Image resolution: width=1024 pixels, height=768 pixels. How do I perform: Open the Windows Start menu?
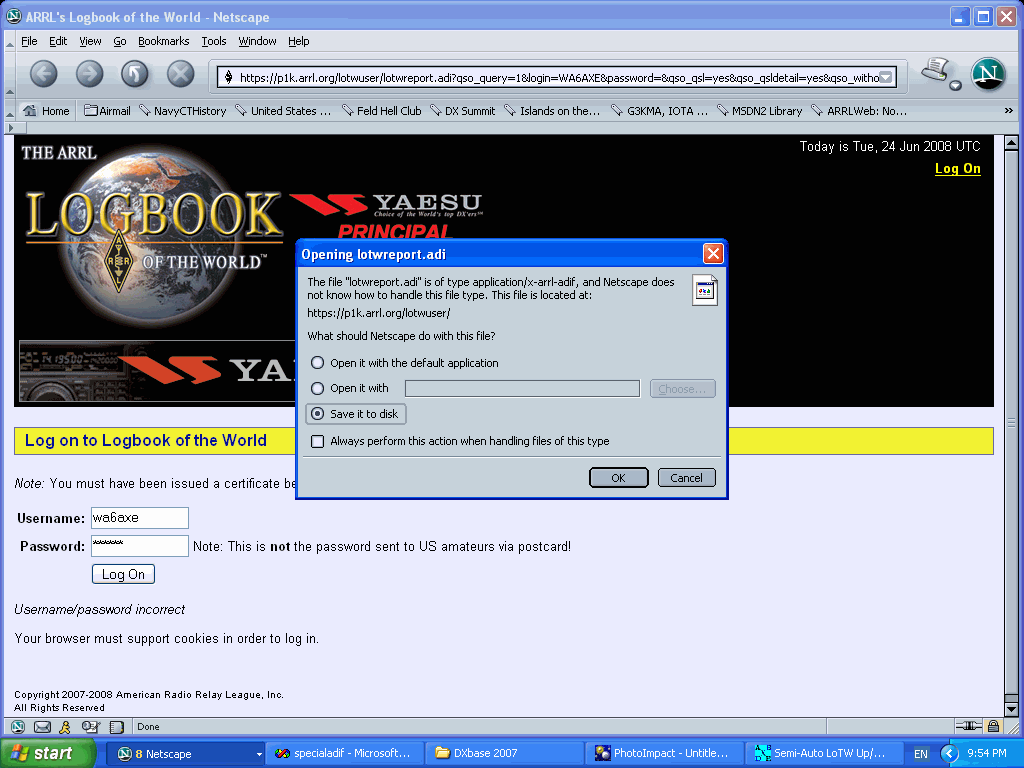pos(47,753)
